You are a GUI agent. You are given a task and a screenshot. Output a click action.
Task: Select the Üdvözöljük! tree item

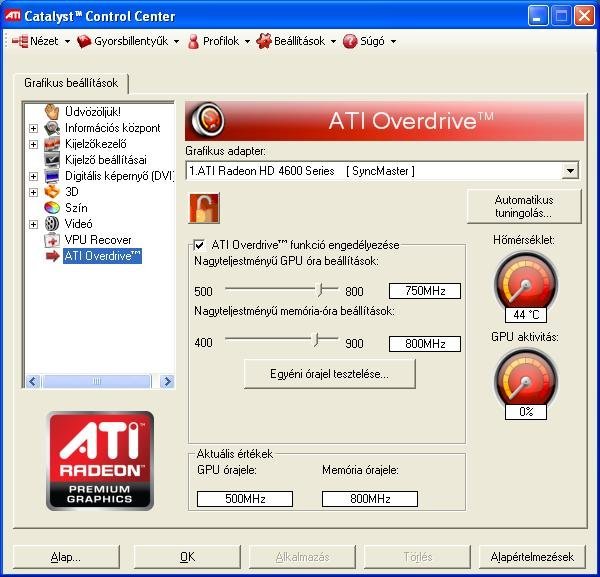coord(93,112)
